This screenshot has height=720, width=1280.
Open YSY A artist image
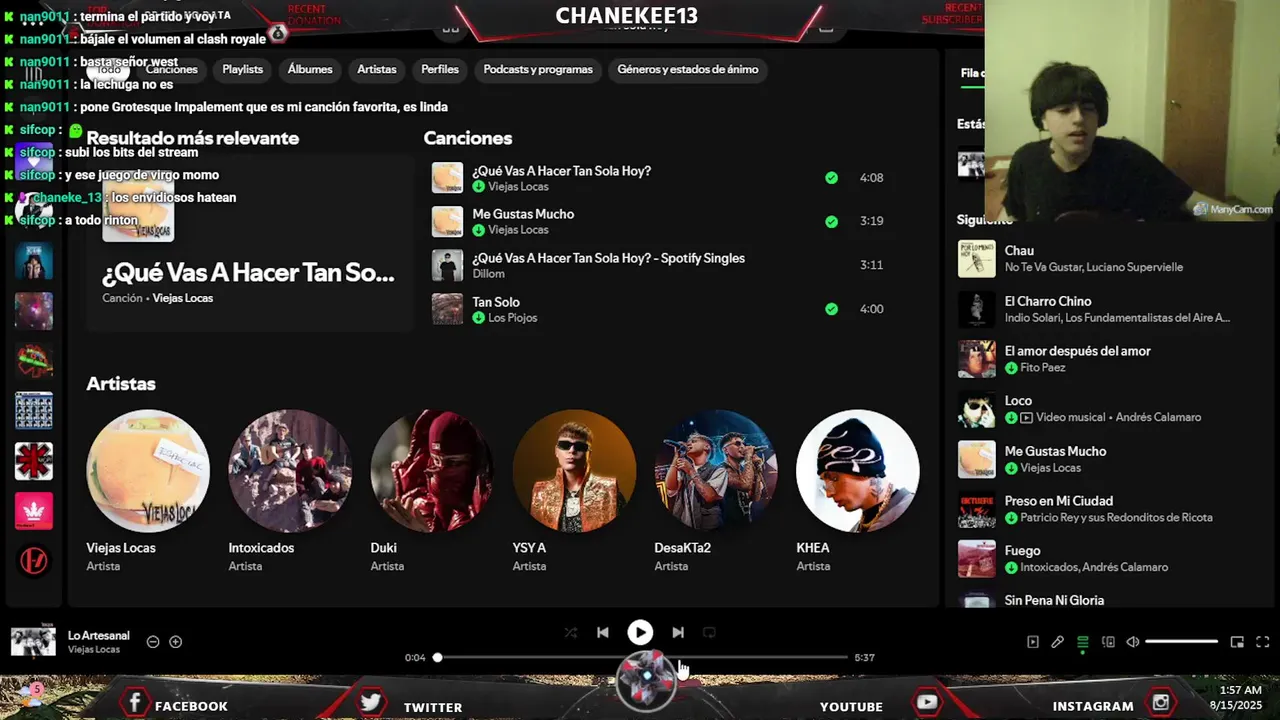(x=574, y=471)
